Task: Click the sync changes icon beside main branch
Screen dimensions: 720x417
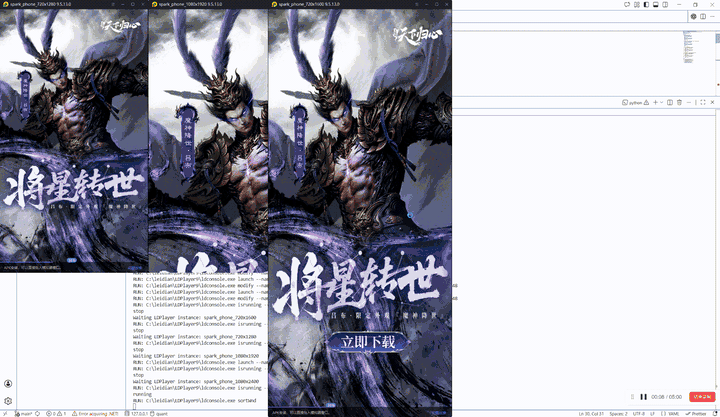Action: click(37, 414)
